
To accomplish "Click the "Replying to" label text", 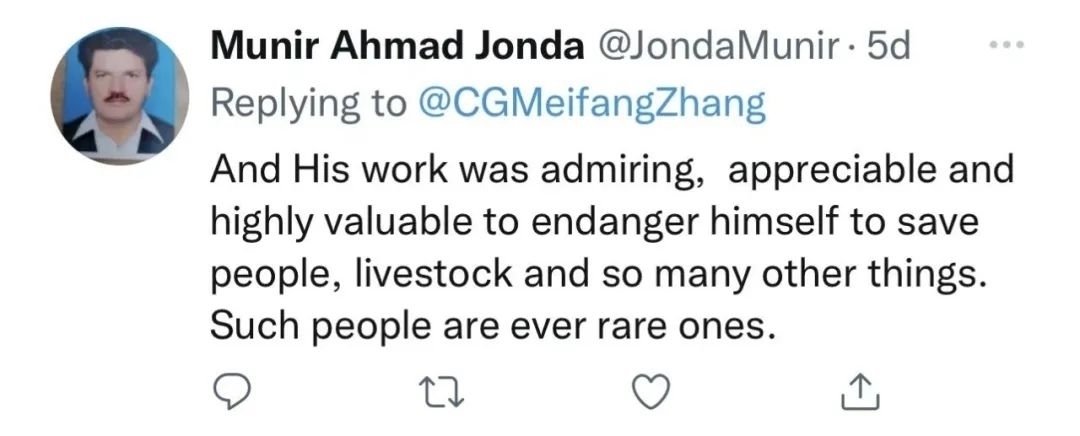I will tap(308, 104).
